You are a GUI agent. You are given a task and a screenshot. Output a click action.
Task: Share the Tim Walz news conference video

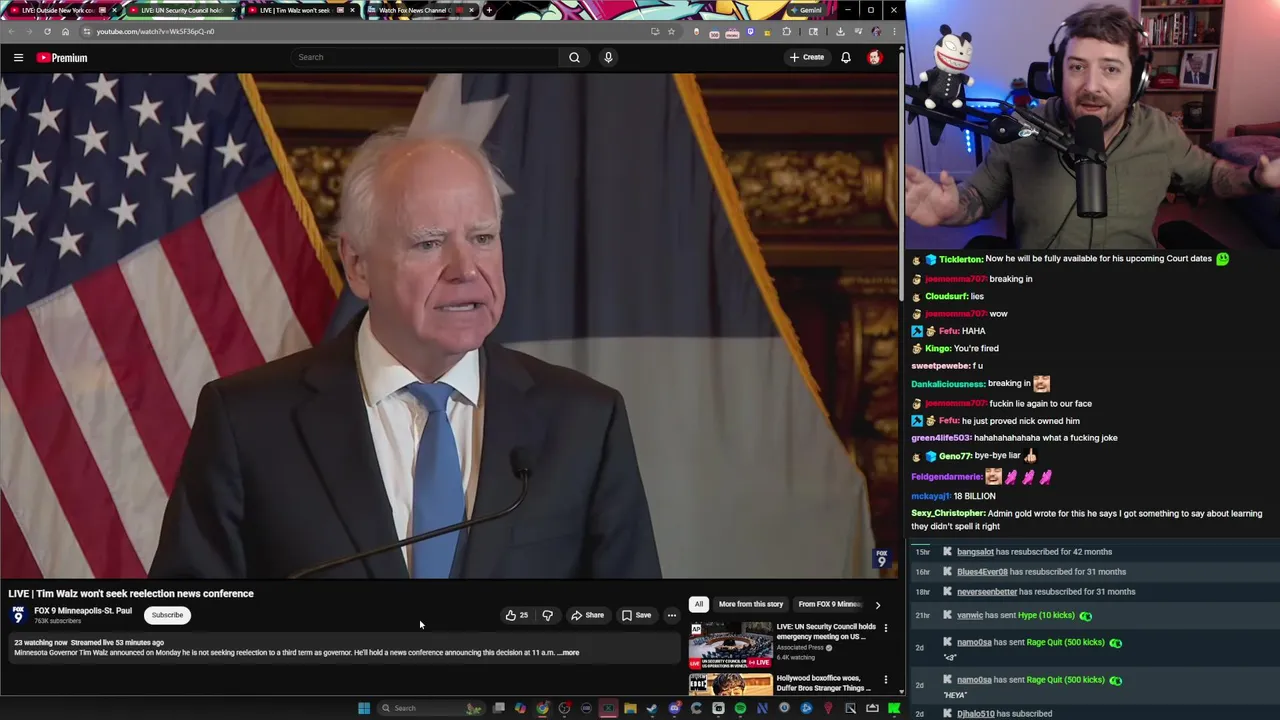pyautogui.click(x=587, y=615)
